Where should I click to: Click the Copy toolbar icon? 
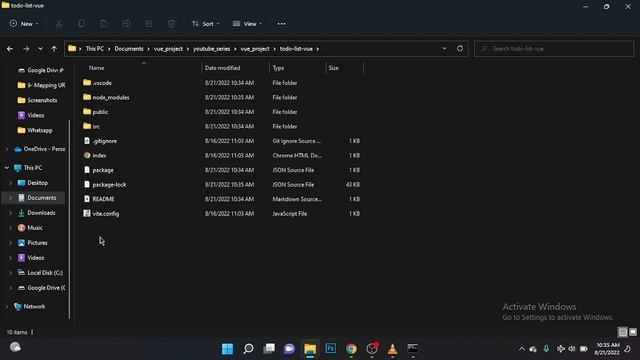coord(82,24)
